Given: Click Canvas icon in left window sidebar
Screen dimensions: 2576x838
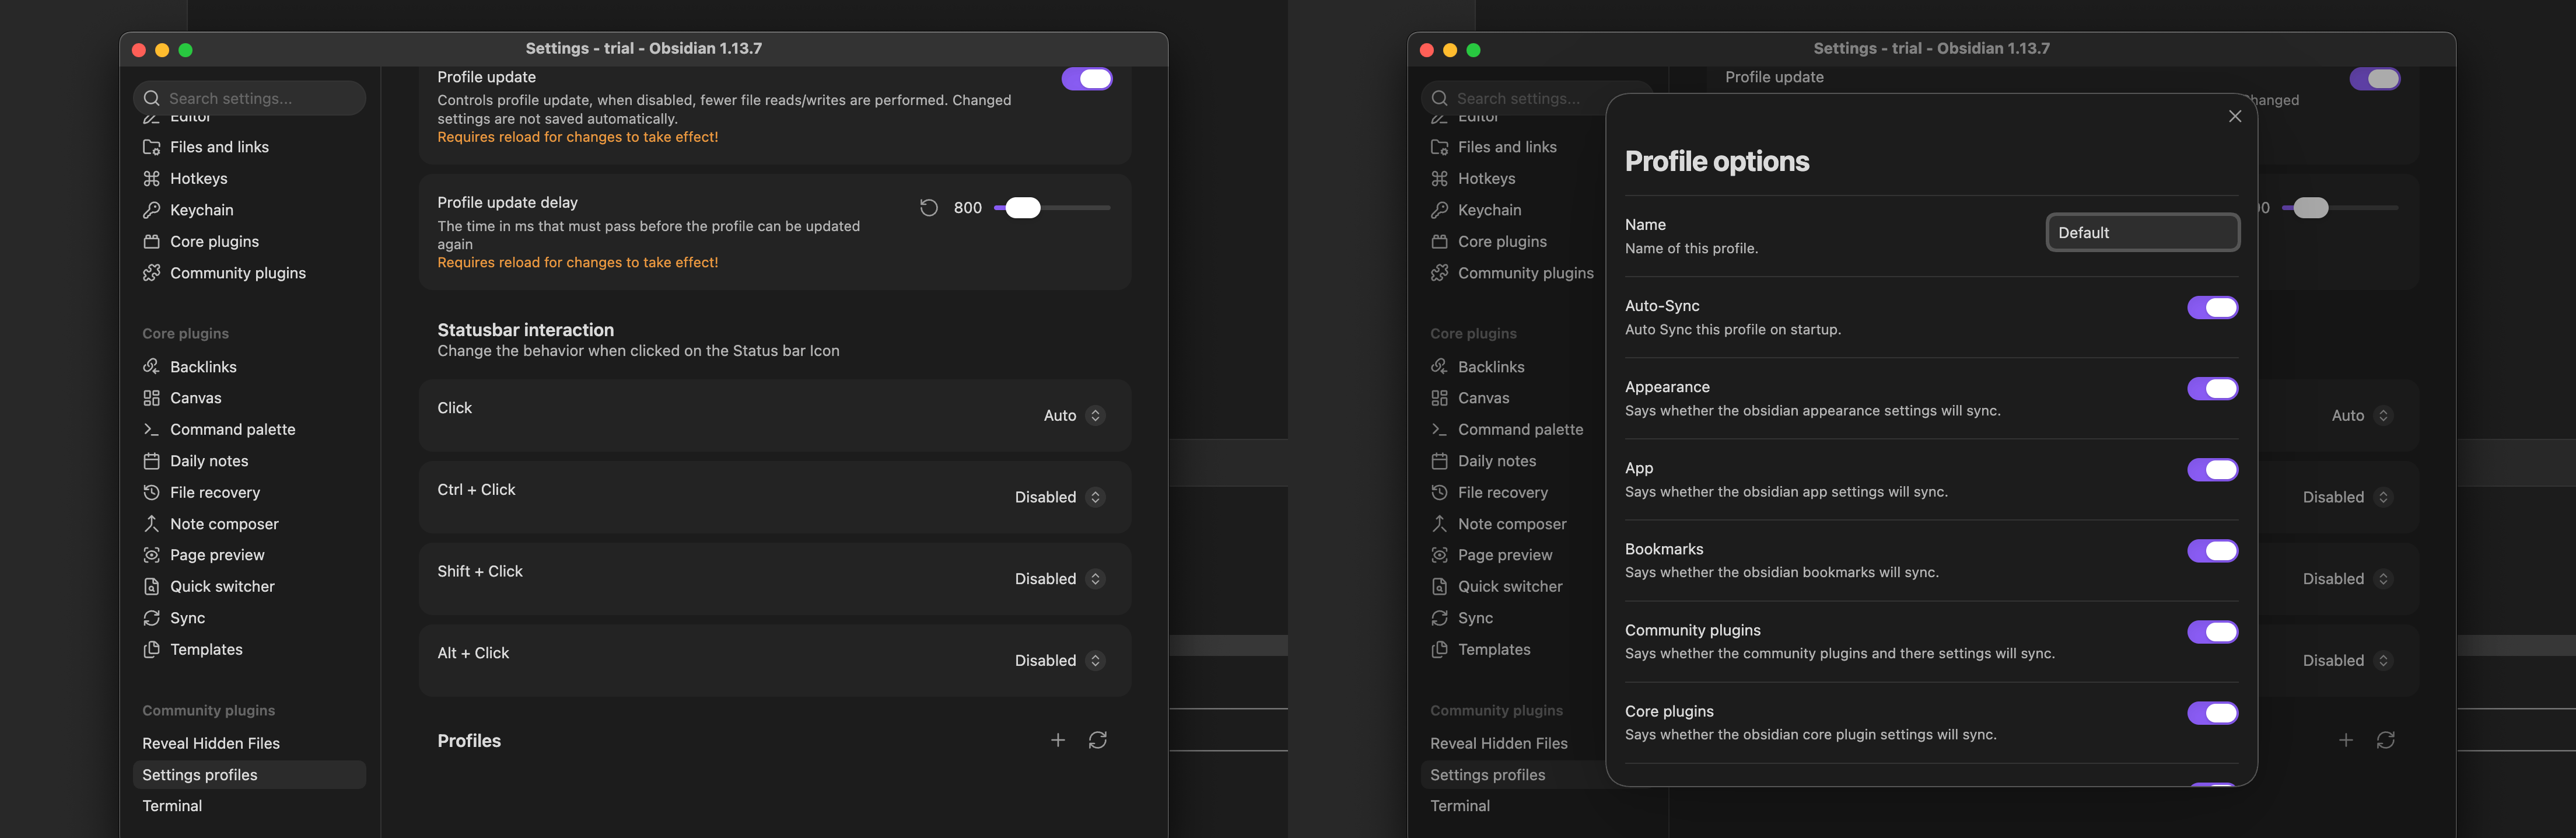Looking at the screenshot, I should (151, 398).
